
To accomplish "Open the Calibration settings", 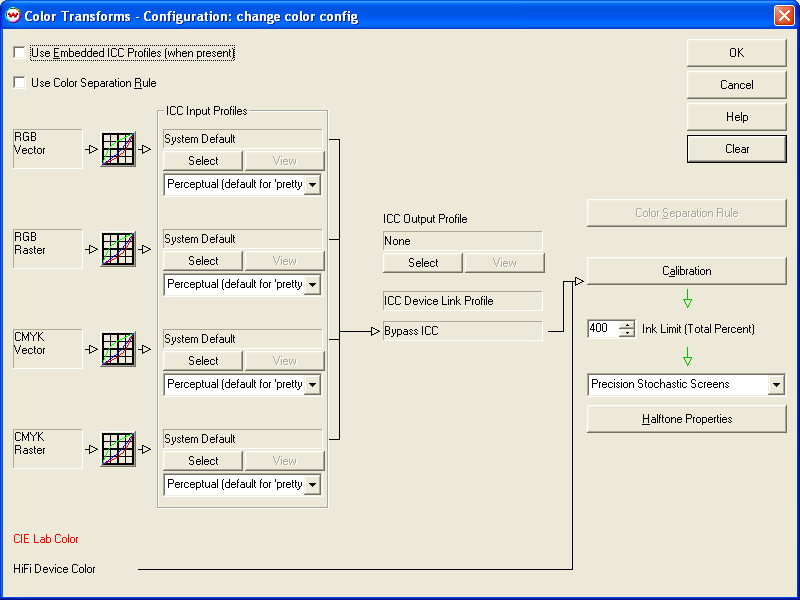I will (686, 271).
